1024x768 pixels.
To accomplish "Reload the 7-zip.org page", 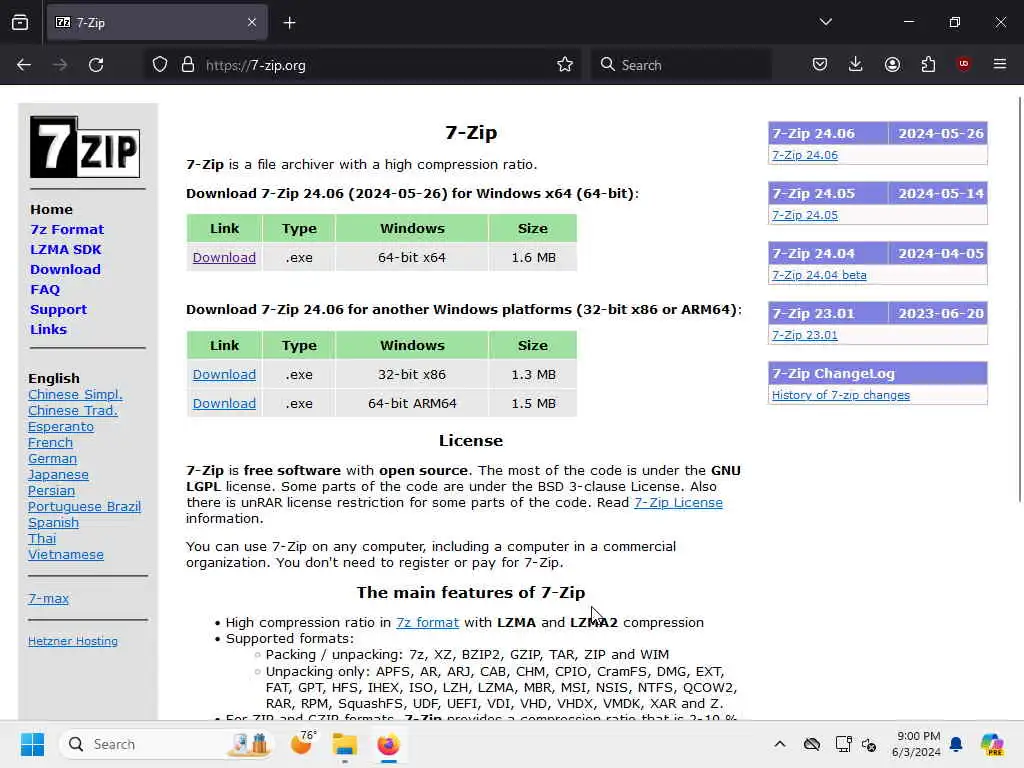I will 96,65.
